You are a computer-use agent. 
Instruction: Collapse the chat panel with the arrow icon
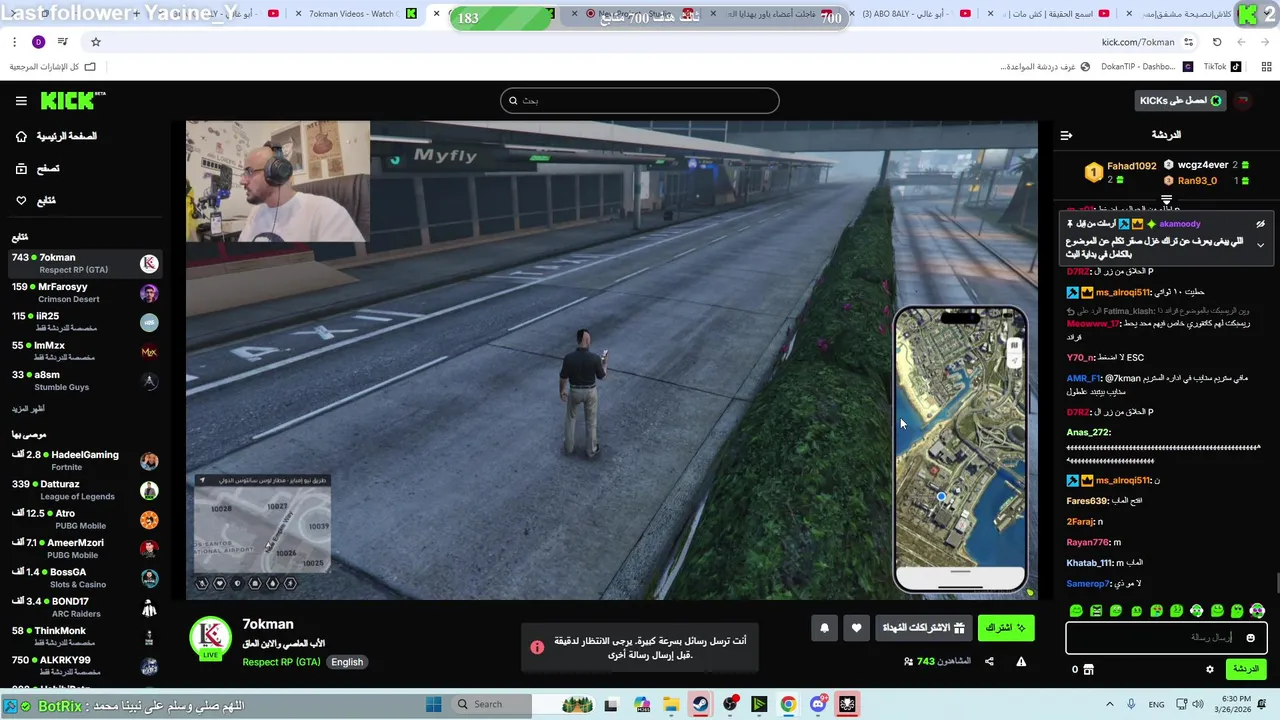pos(1066,135)
